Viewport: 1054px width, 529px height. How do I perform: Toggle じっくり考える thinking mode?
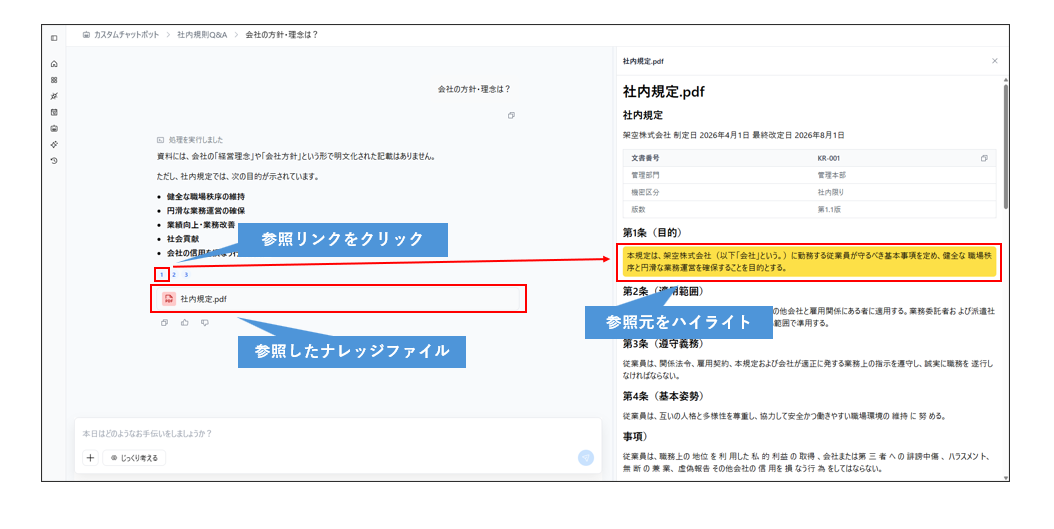pyautogui.click(x=134, y=458)
